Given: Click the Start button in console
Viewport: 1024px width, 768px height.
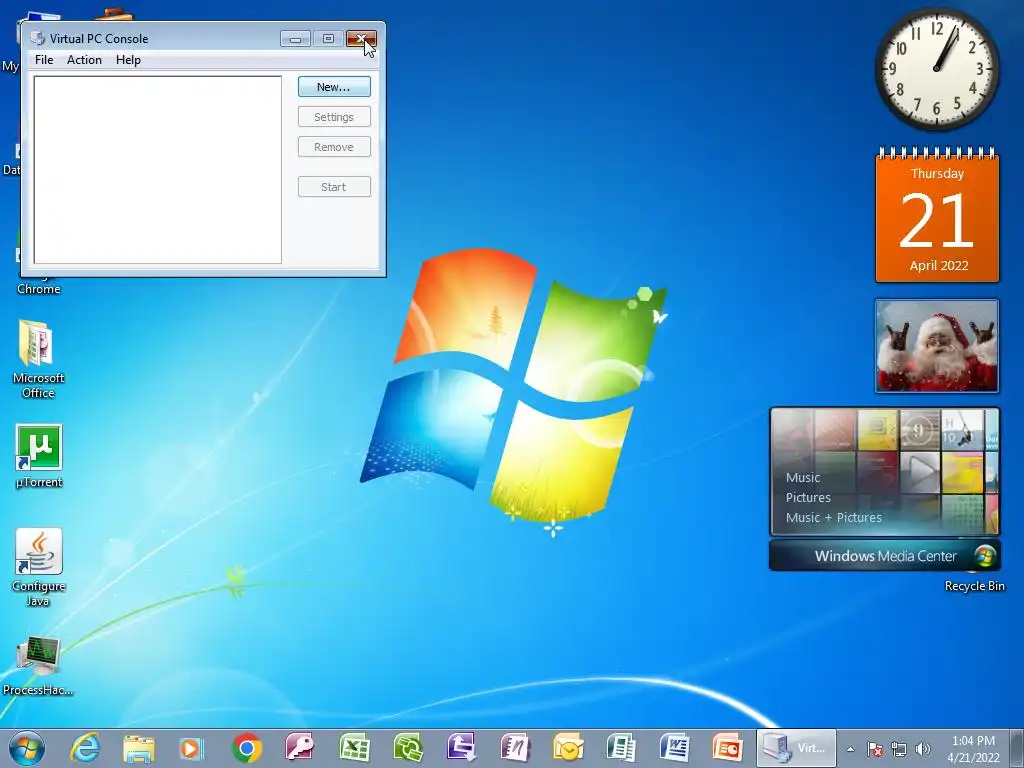Looking at the screenshot, I should [334, 187].
